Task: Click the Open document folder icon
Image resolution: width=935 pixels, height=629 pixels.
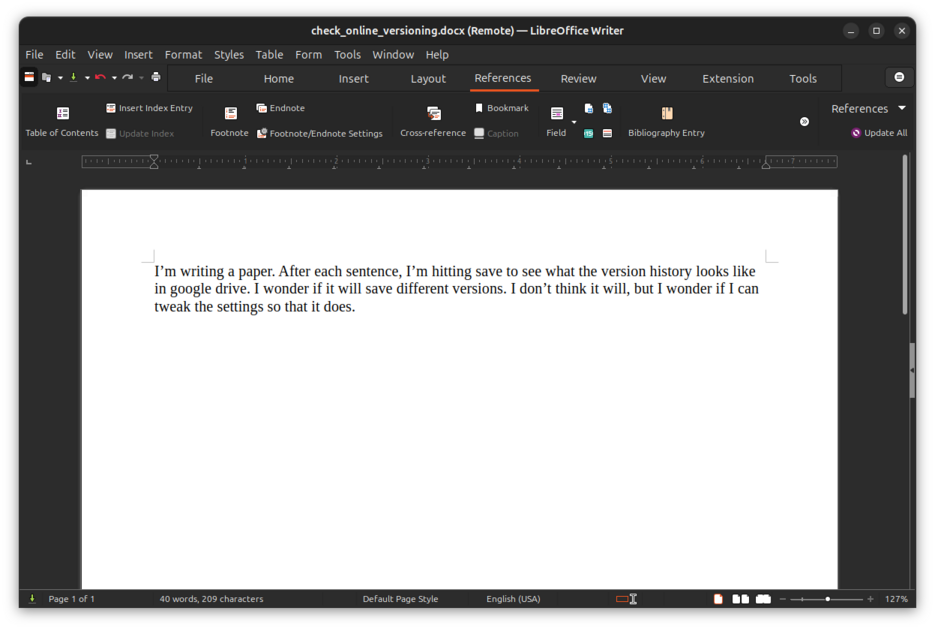Action: coord(46,77)
